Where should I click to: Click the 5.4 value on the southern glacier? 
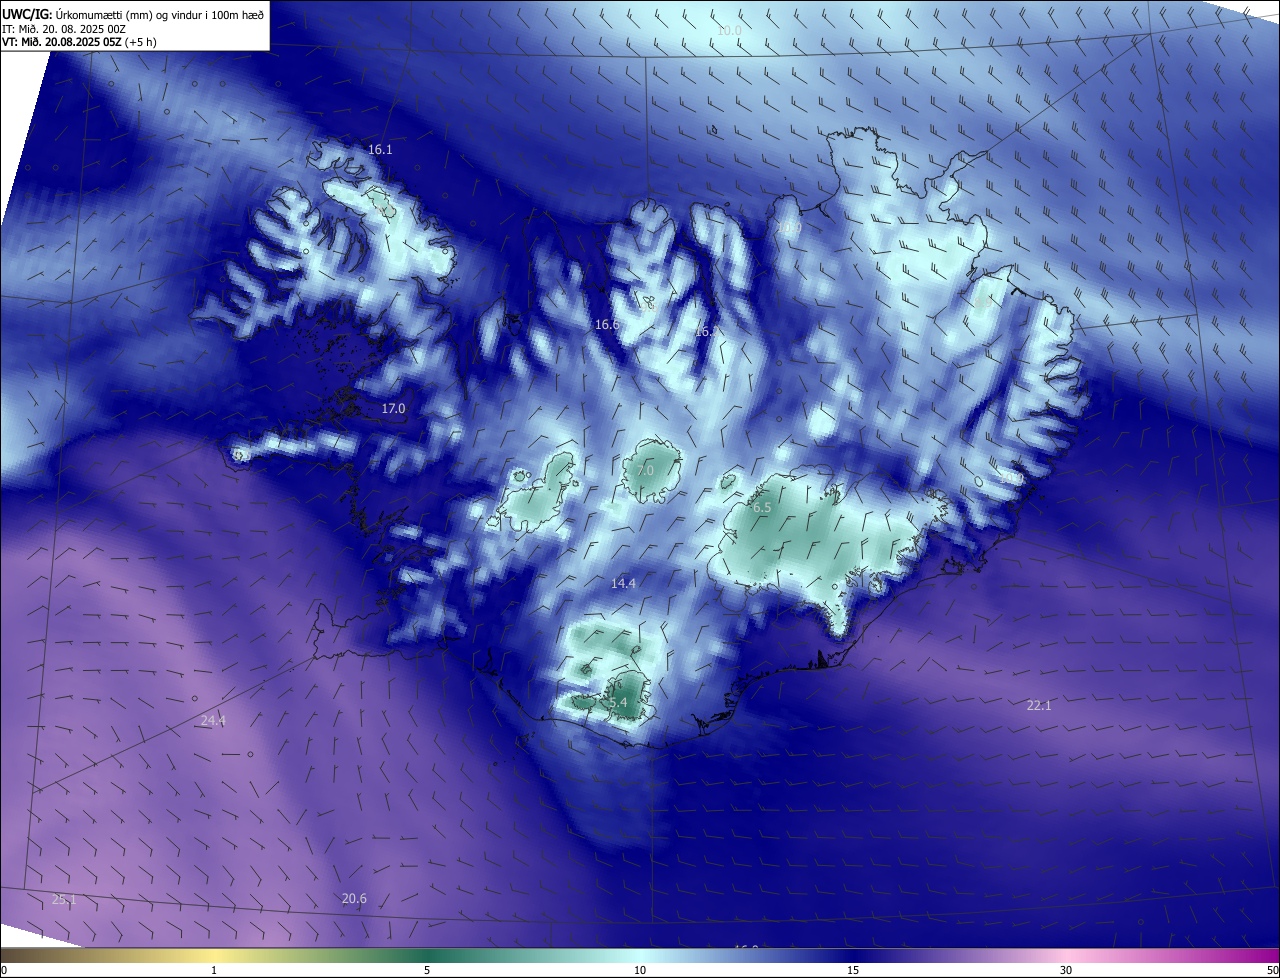point(618,703)
